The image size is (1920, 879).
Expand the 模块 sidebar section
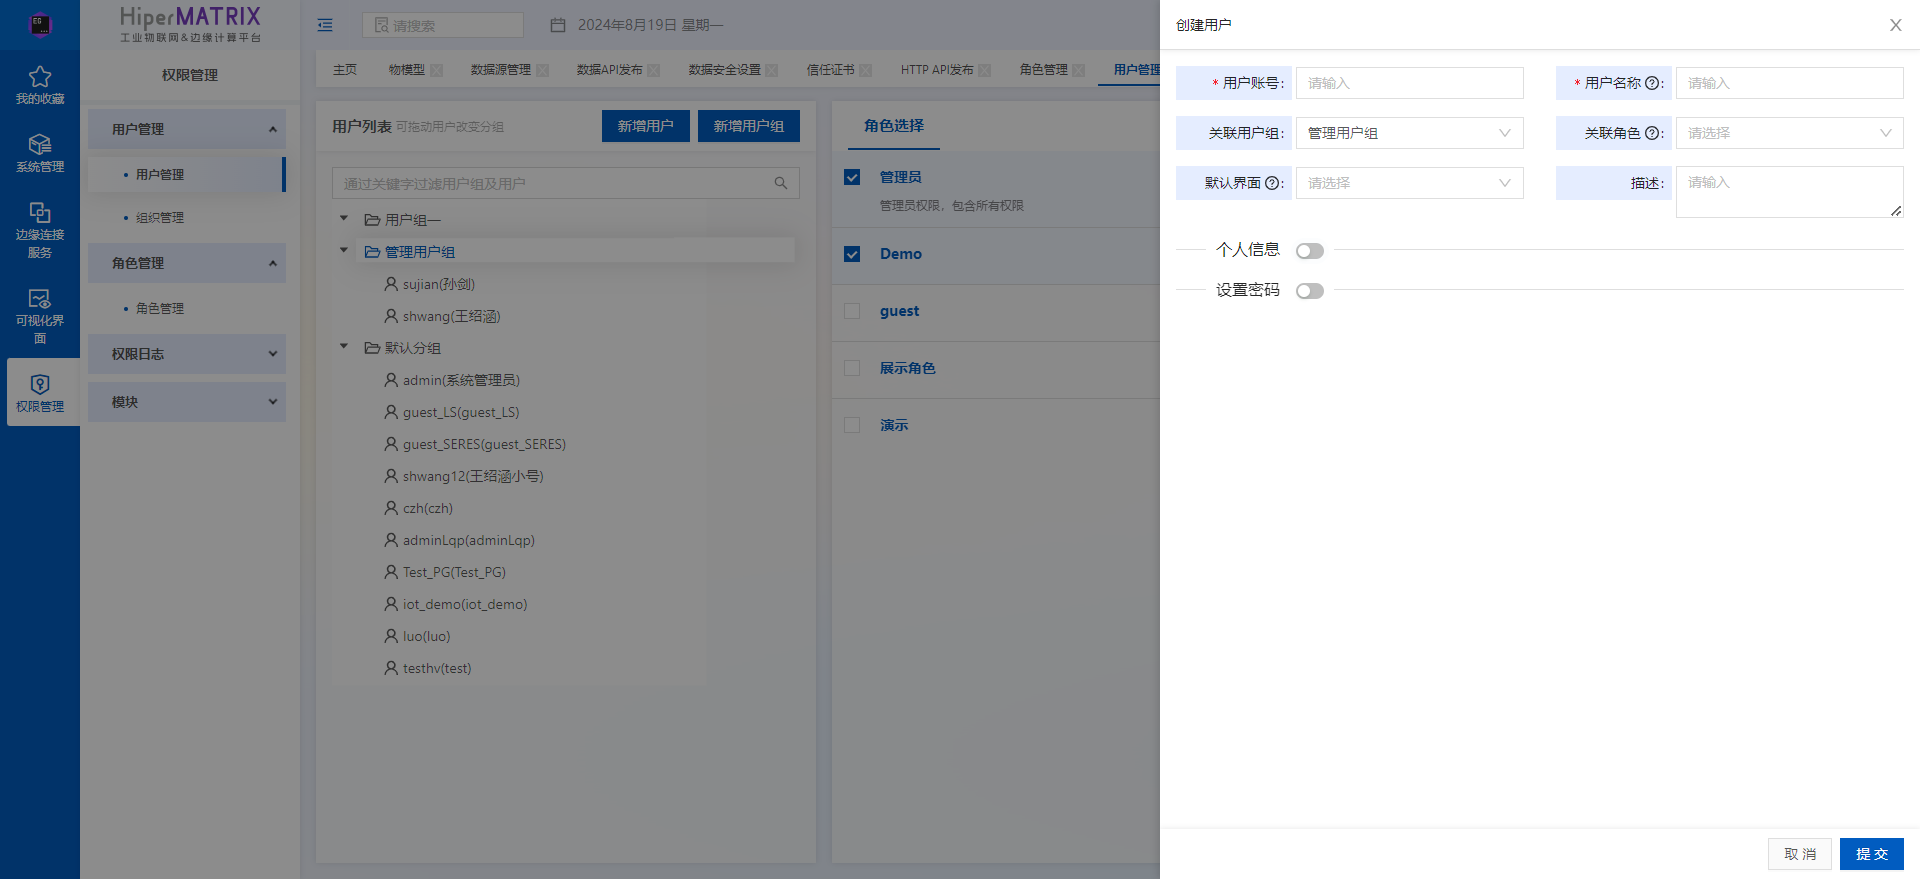click(187, 402)
